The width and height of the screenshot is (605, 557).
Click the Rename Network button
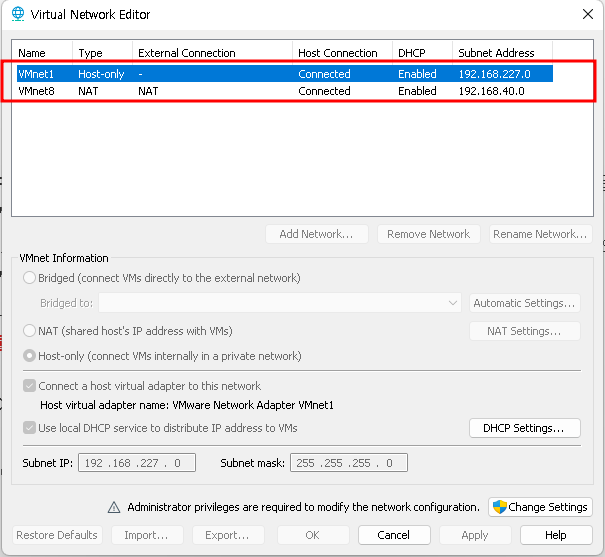coord(541,234)
